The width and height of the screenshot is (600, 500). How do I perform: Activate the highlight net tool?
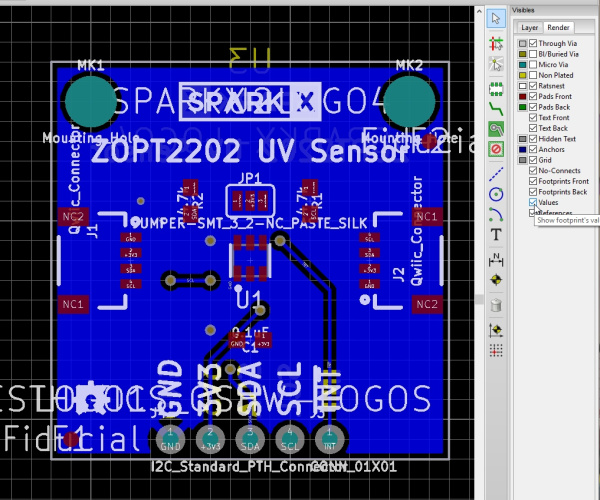pos(496,44)
